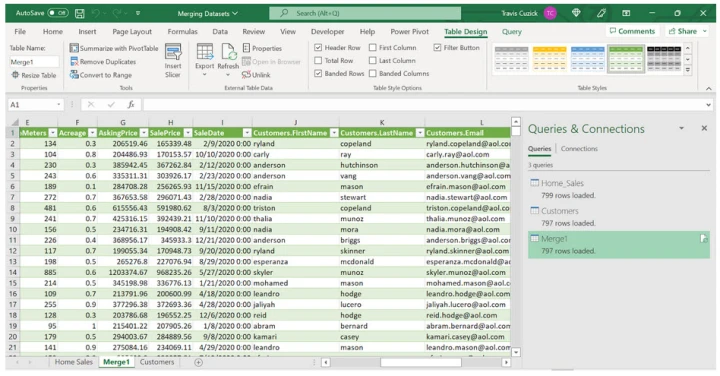The height and width of the screenshot is (376, 720).
Task: Close the Queries & Connections pane
Action: pyautogui.click(x=704, y=129)
